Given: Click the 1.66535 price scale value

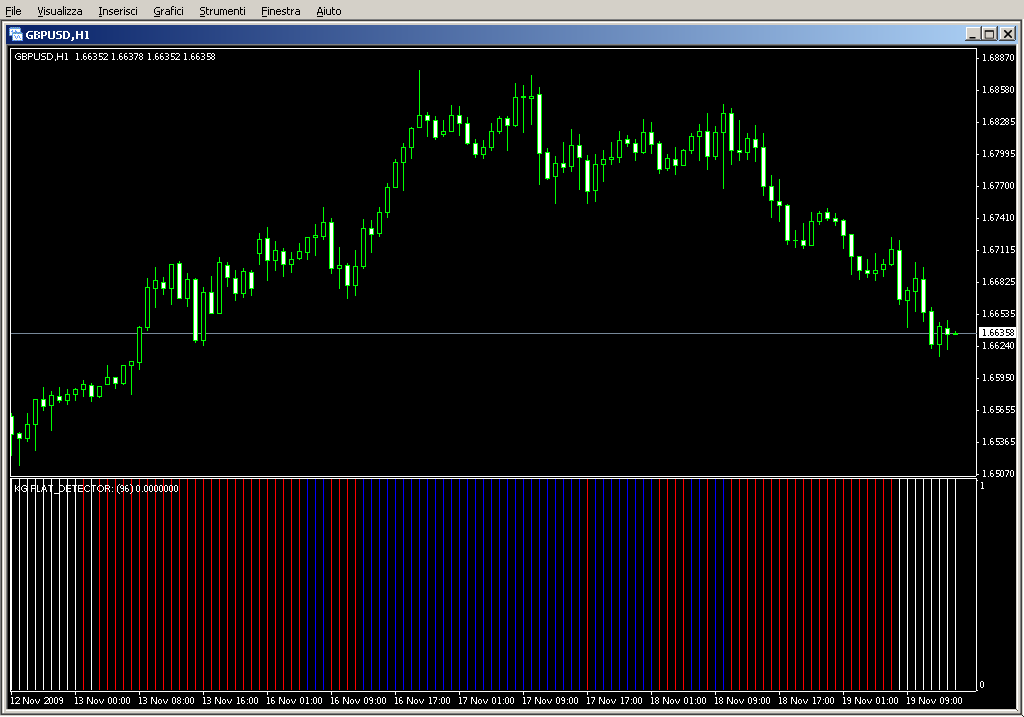Looking at the screenshot, I should click(x=998, y=313).
